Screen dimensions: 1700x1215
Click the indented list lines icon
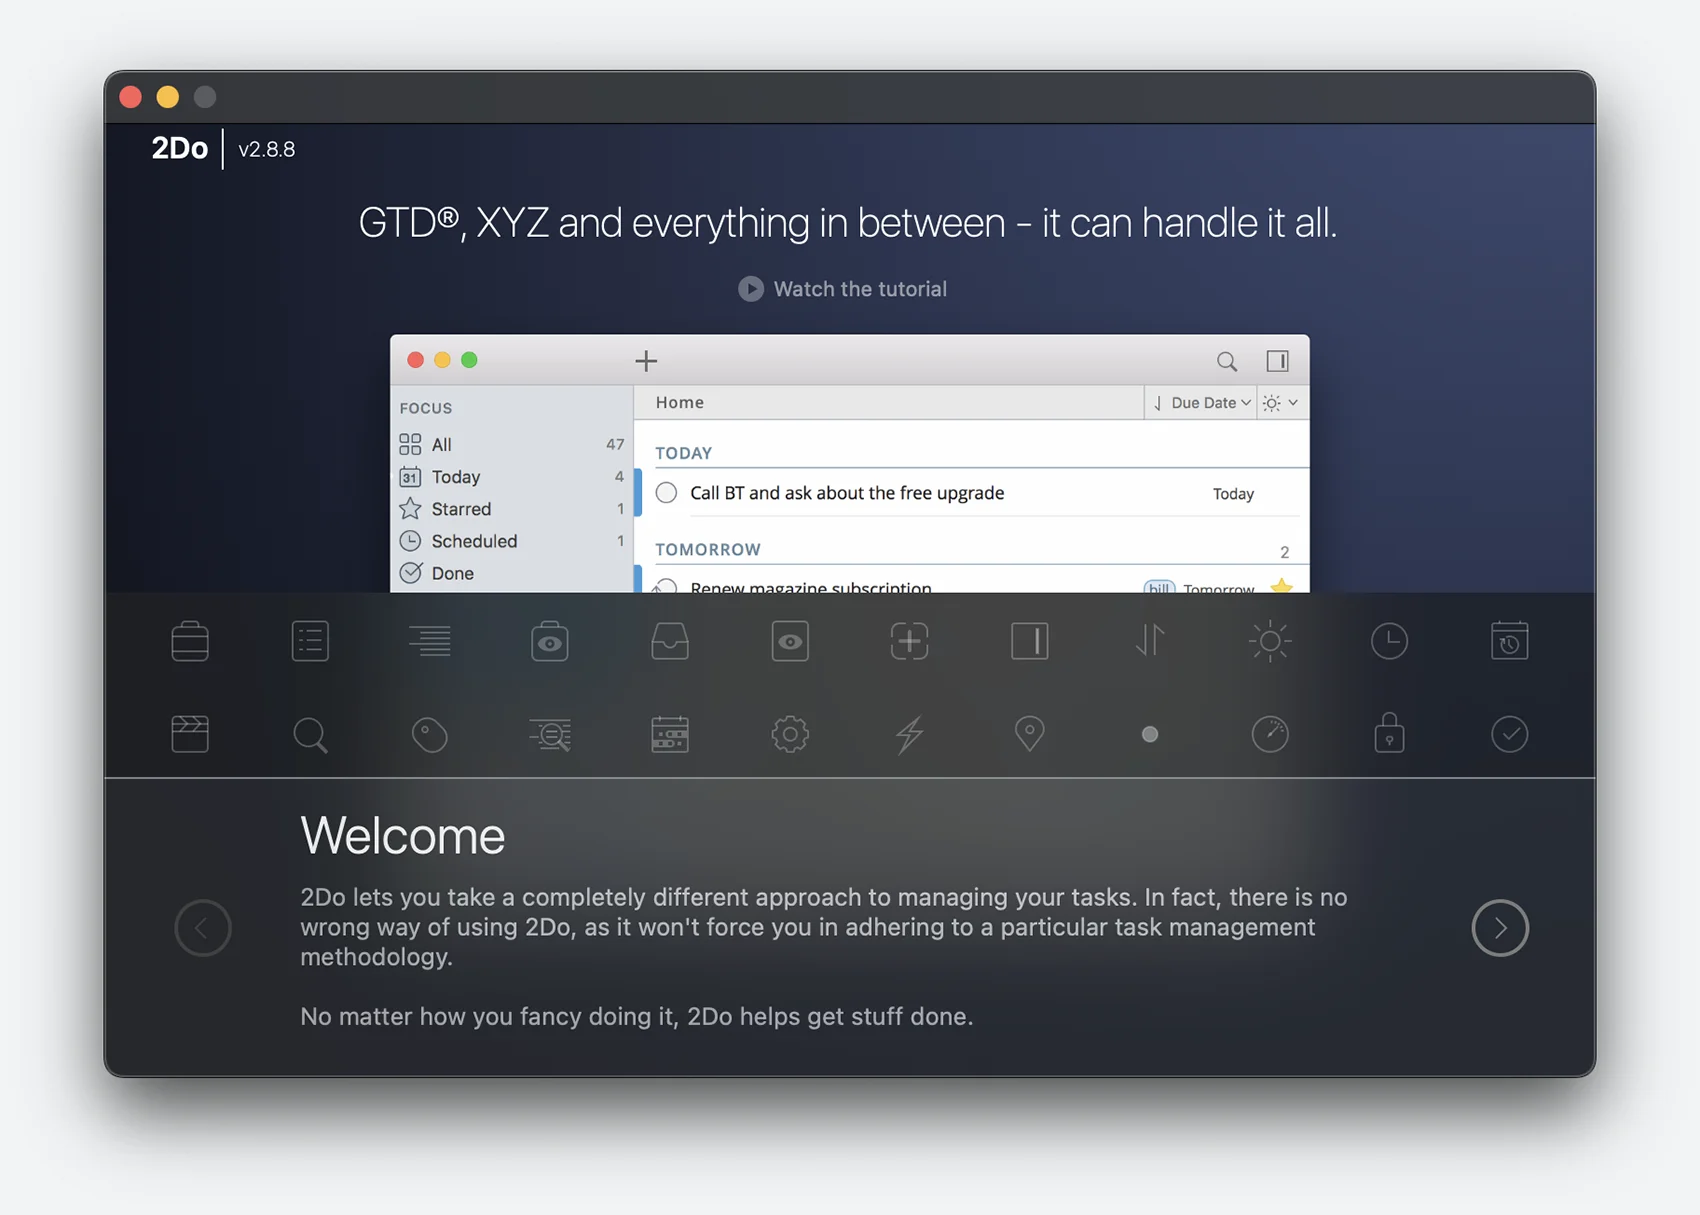point(430,641)
